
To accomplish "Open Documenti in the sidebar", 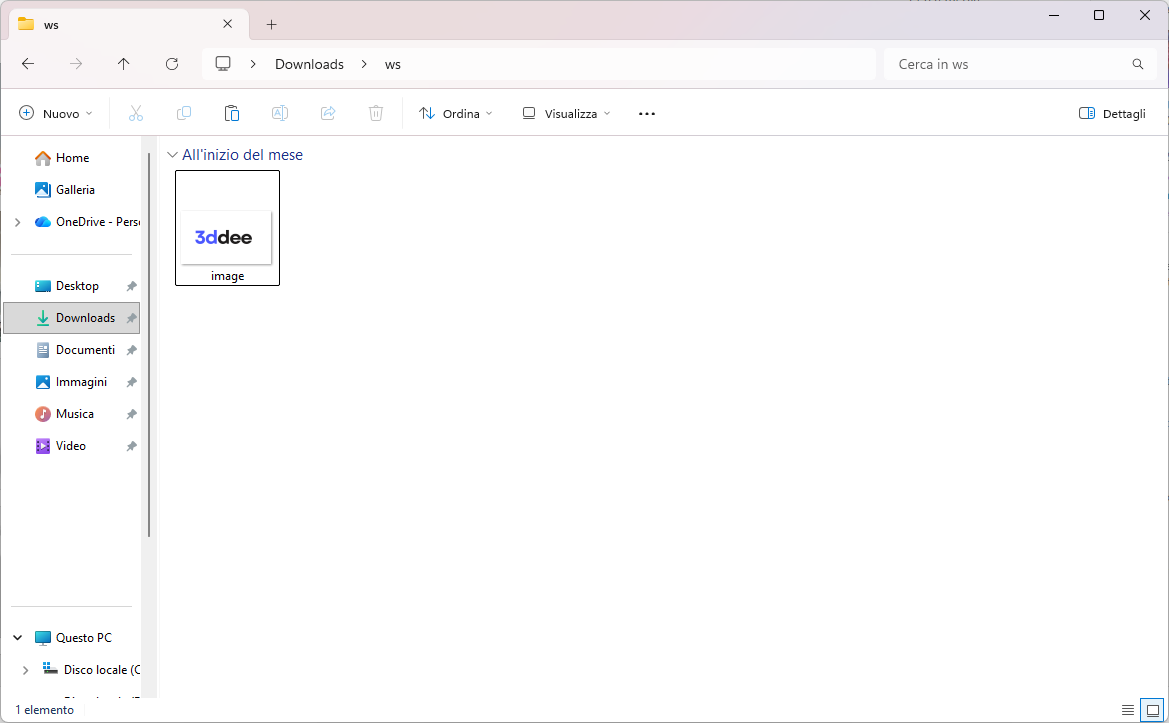I will (x=85, y=350).
